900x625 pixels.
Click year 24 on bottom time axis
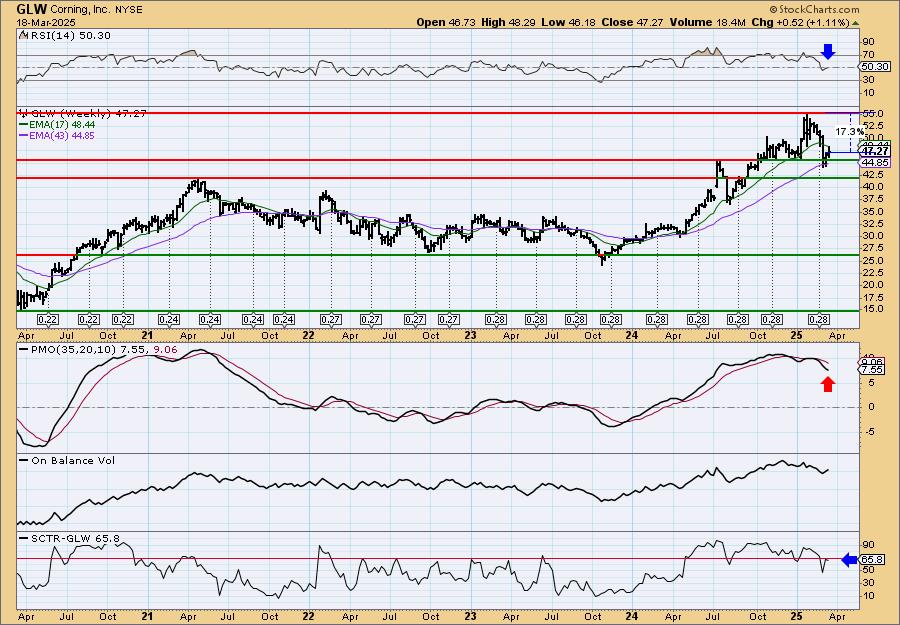click(x=632, y=616)
